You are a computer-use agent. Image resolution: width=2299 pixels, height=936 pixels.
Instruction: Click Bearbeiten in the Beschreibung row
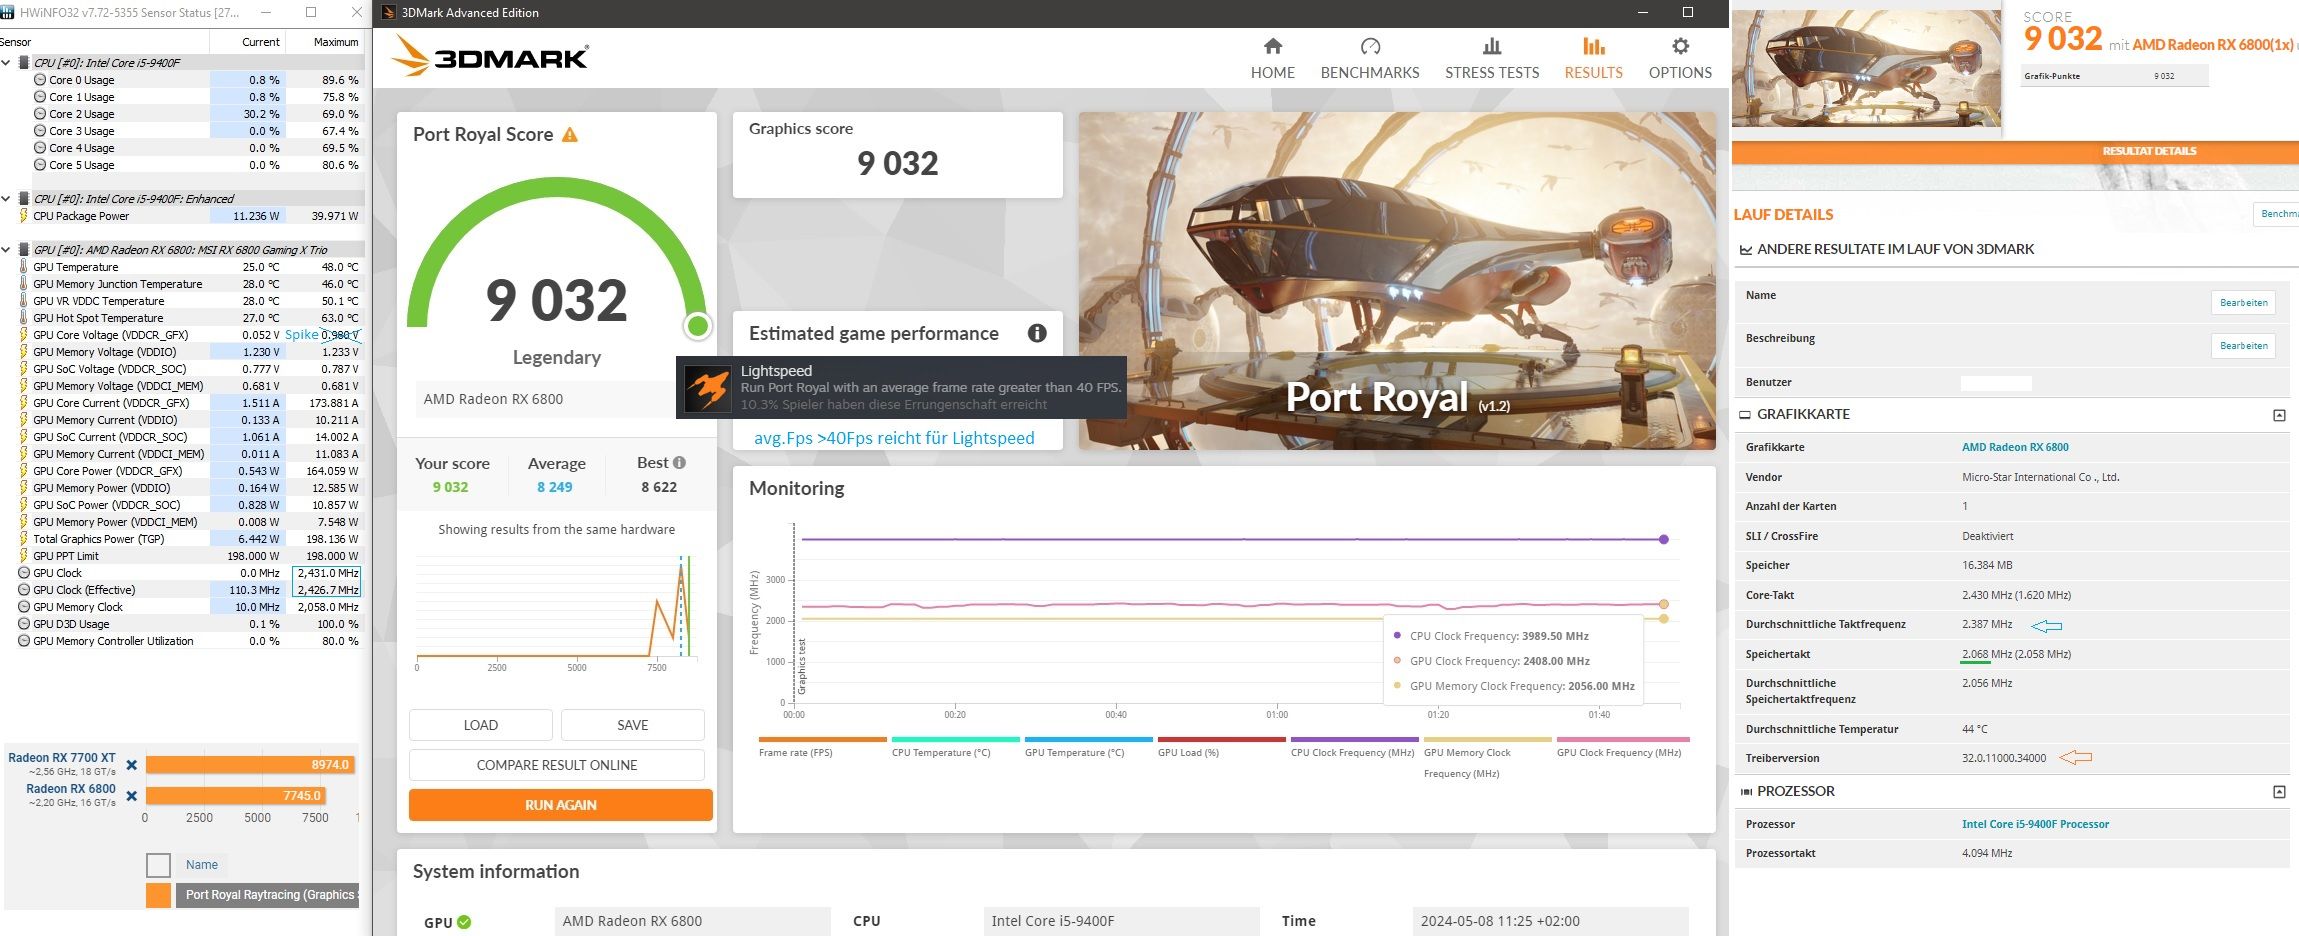[2244, 346]
